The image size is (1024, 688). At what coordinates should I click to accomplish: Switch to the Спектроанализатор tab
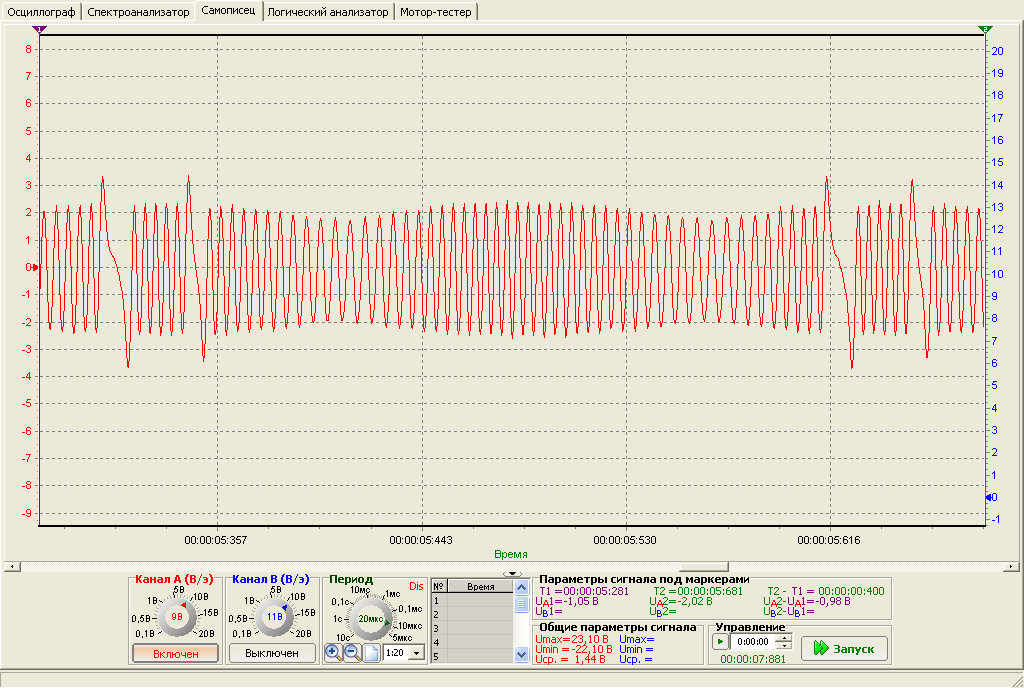(x=138, y=12)
